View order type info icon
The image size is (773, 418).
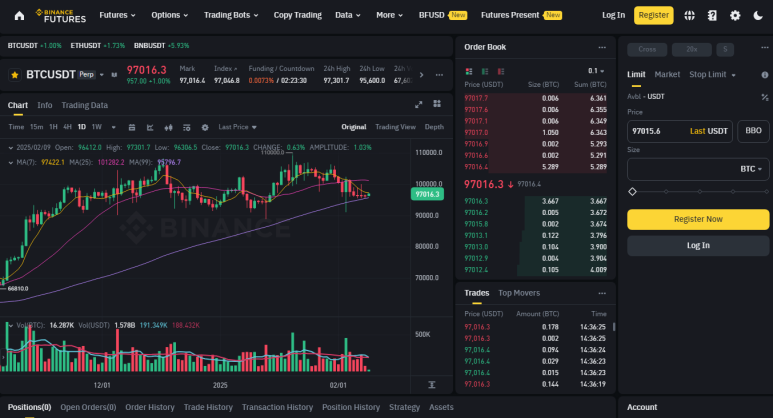[765, 75]
